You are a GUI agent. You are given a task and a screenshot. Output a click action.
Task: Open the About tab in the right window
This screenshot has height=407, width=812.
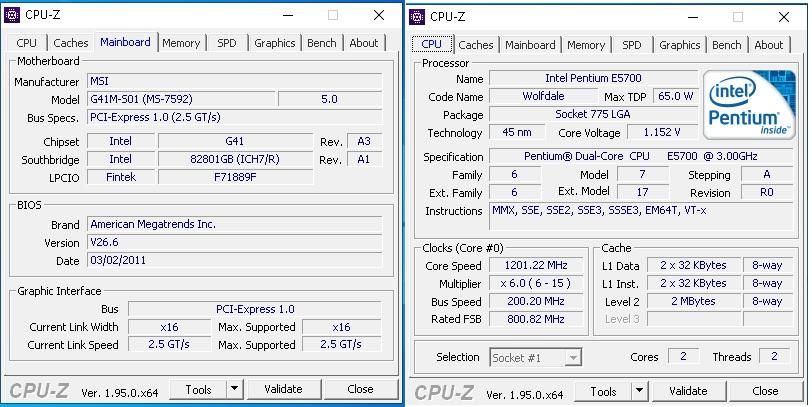click(769, 45)
